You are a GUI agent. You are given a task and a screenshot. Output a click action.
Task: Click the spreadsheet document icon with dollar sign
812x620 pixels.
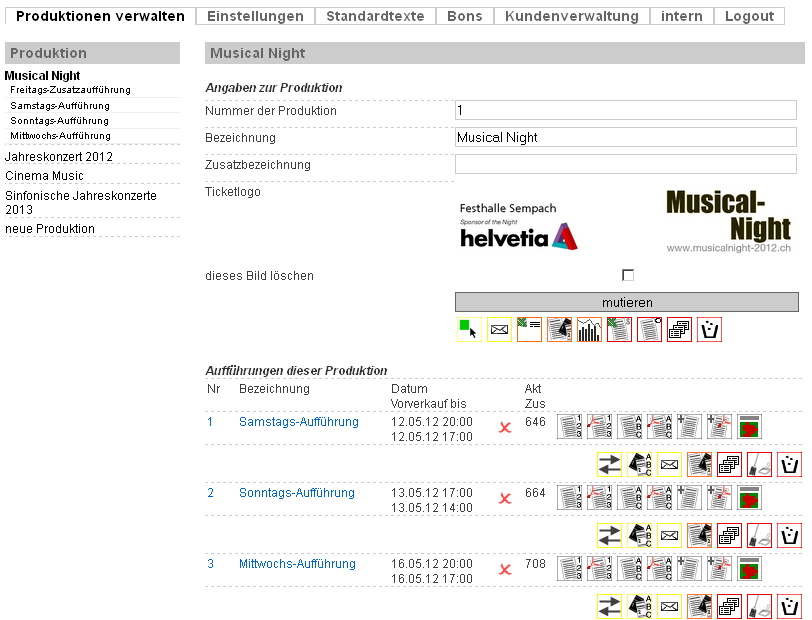tap(619, 330)
